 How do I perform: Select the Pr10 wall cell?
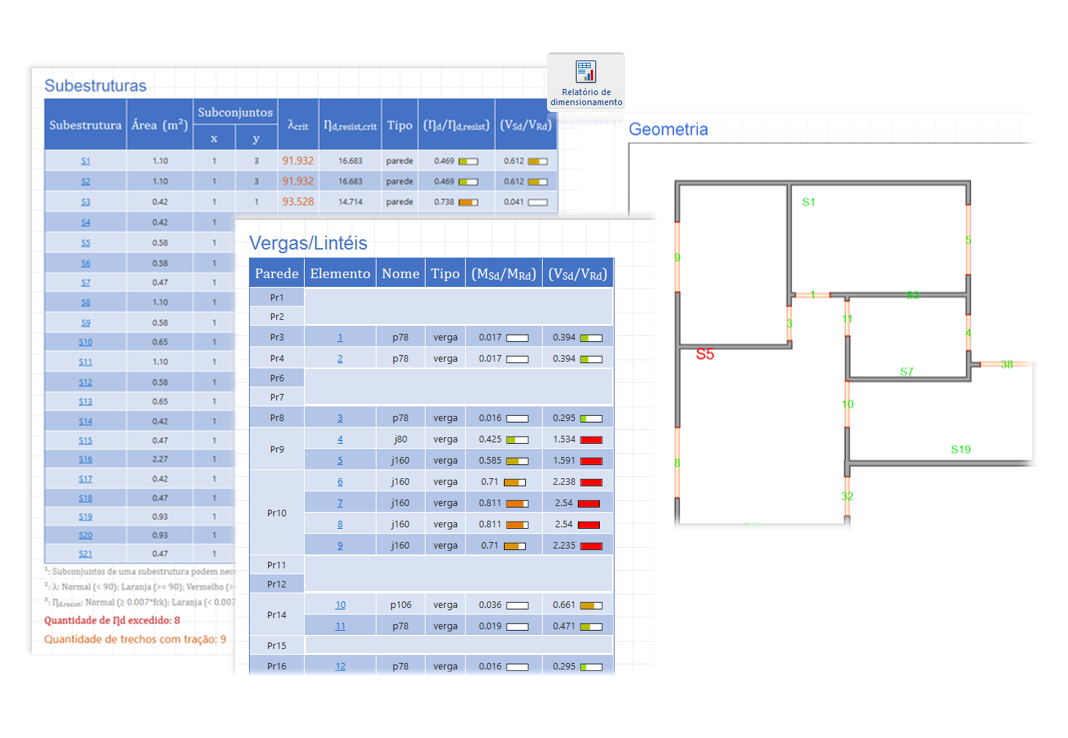276,513
